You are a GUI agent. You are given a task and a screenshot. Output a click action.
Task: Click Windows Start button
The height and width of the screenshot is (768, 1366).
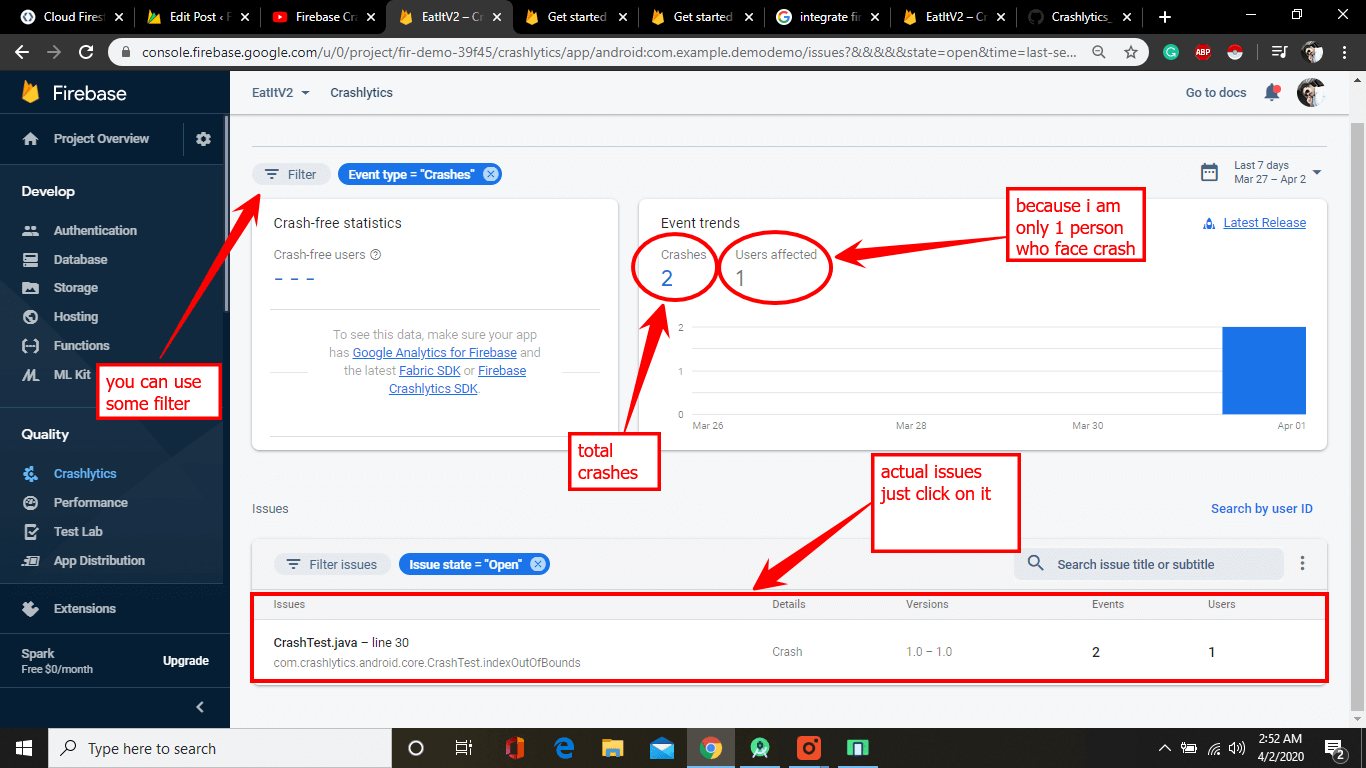click(x=24, y=748)
